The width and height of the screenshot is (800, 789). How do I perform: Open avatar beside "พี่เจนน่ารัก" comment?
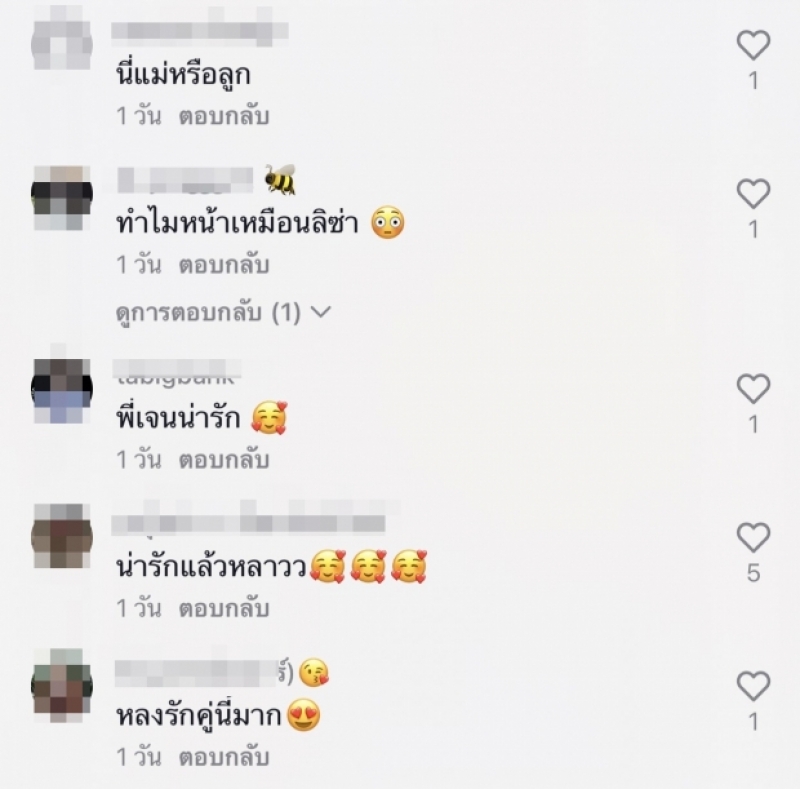pos(62,390)
